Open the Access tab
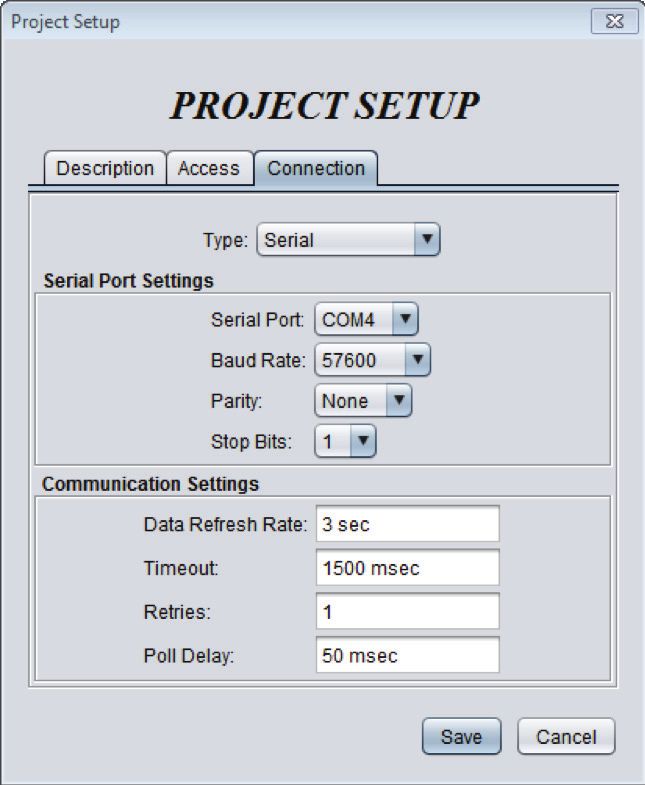Image resolution: width=645 pixels, height=785 pixels. [209, 168]
